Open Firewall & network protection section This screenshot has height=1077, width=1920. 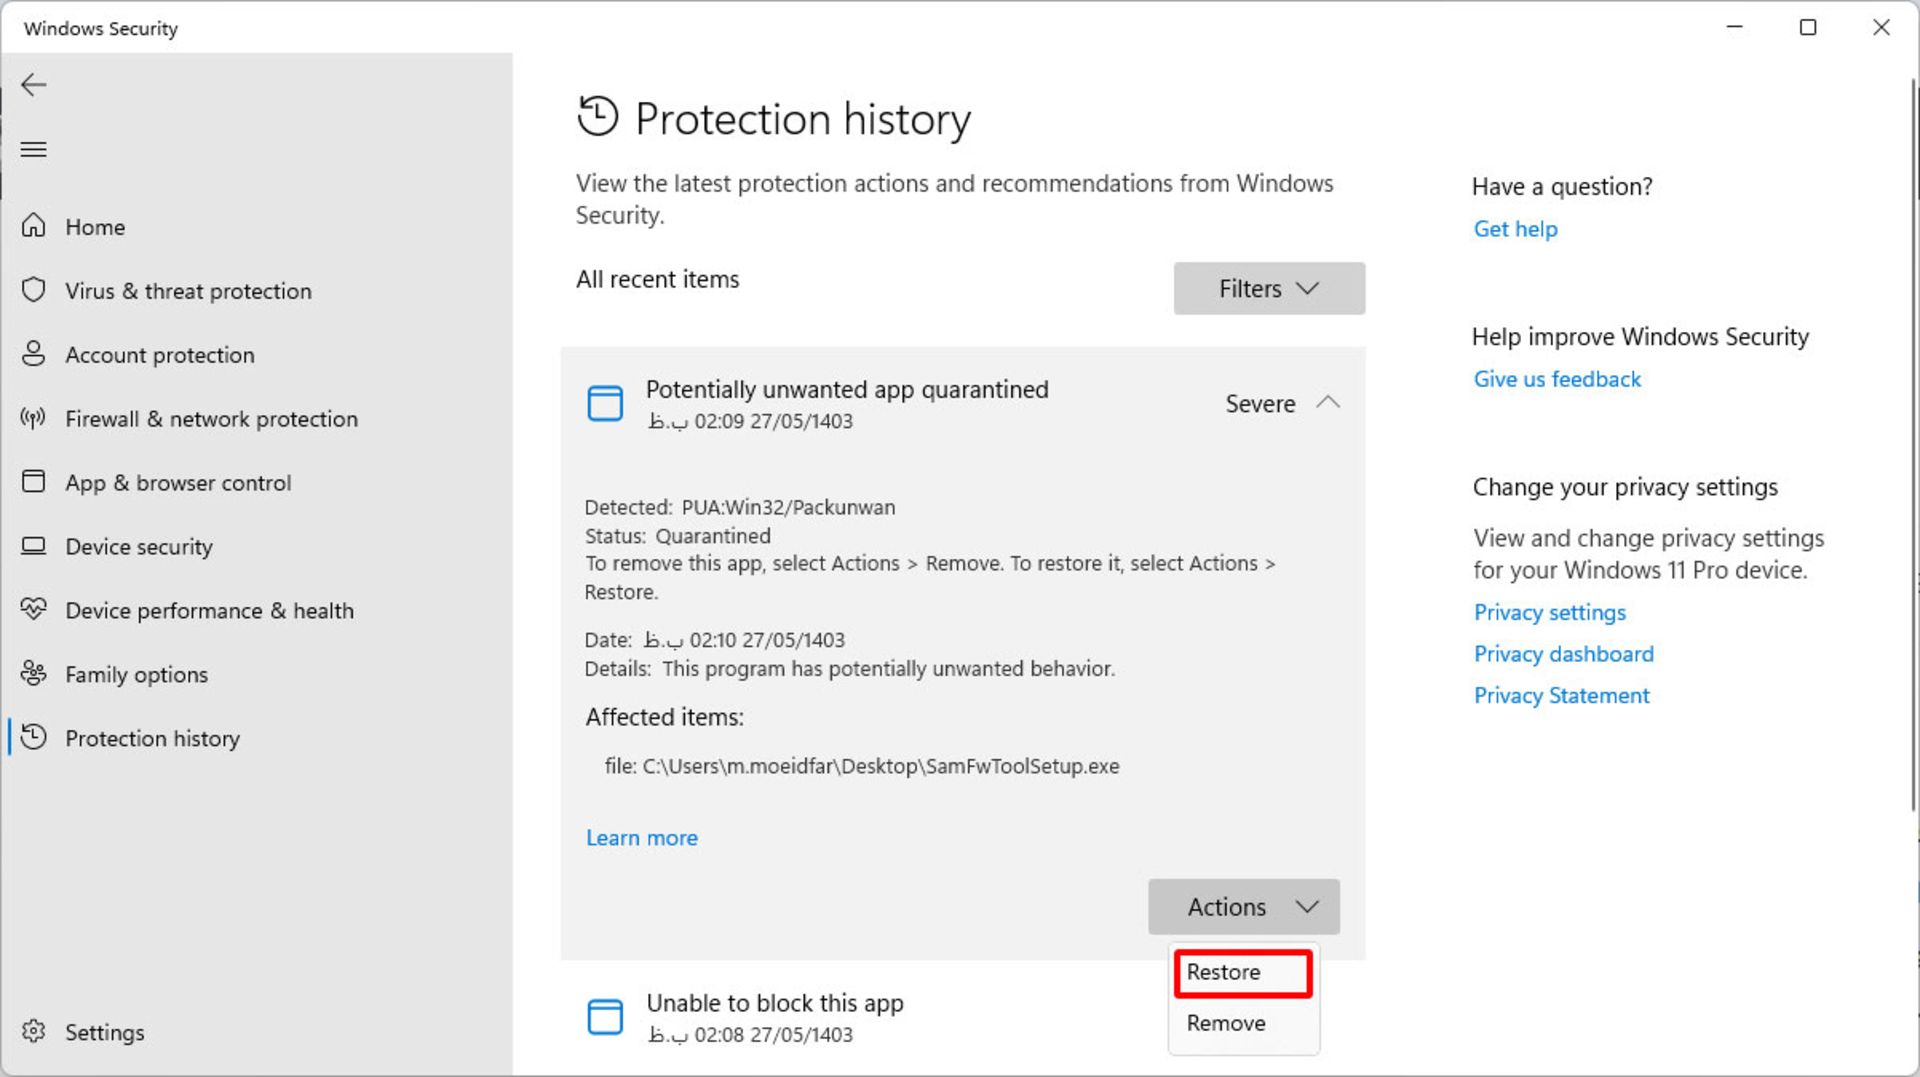click(211, 419)
